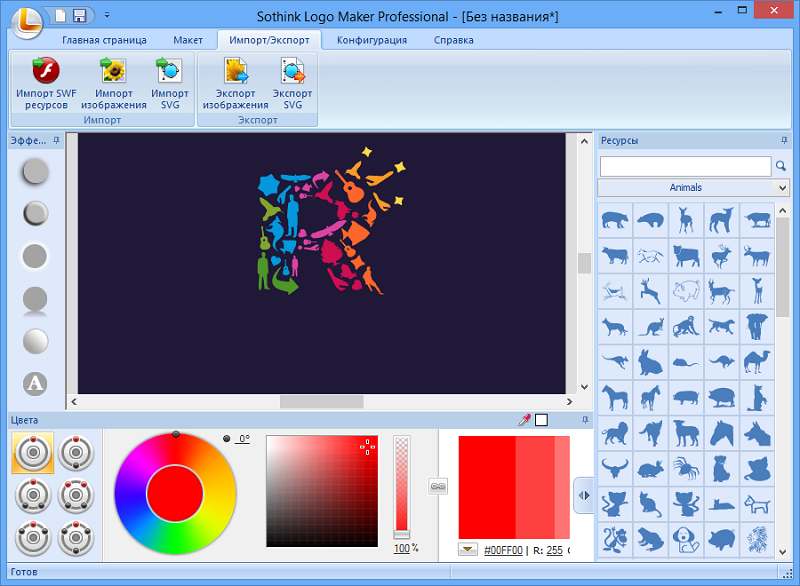Click the Resources search input field
Screen dimensions: 800x586
(x=685, y=166)
